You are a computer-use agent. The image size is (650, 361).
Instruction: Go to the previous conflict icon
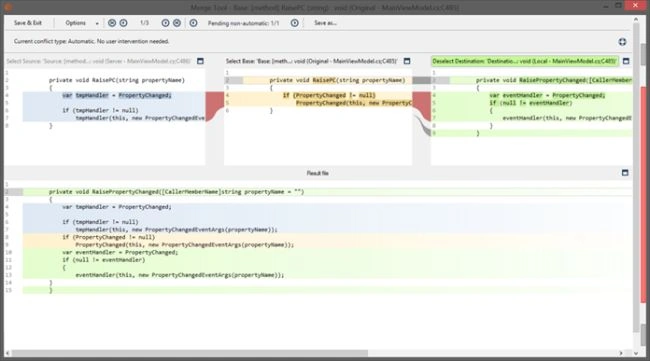point(124,23)
